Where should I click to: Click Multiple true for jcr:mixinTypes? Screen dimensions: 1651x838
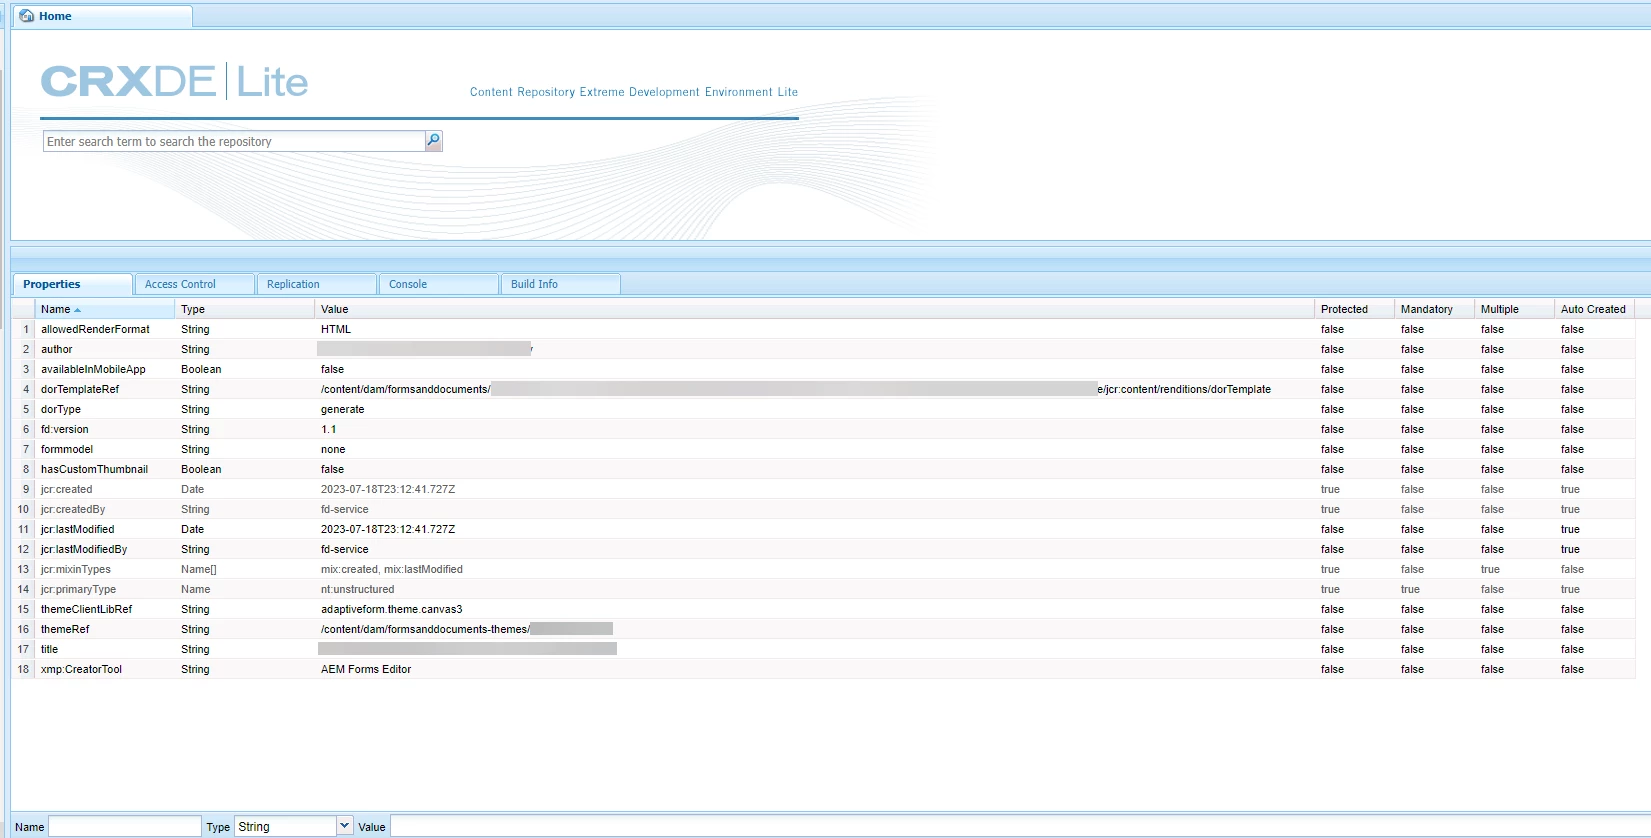pos(1490,569)
